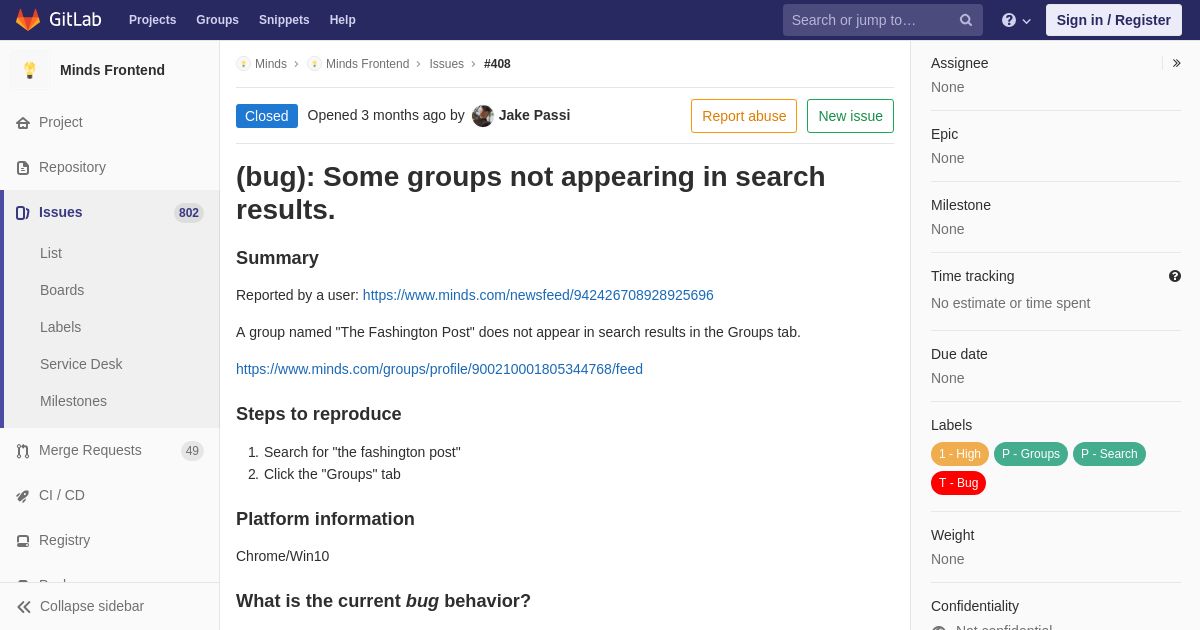Collapse the right sidebar with double arrow
The image size is (1200, 630).
click(1177, 63)
